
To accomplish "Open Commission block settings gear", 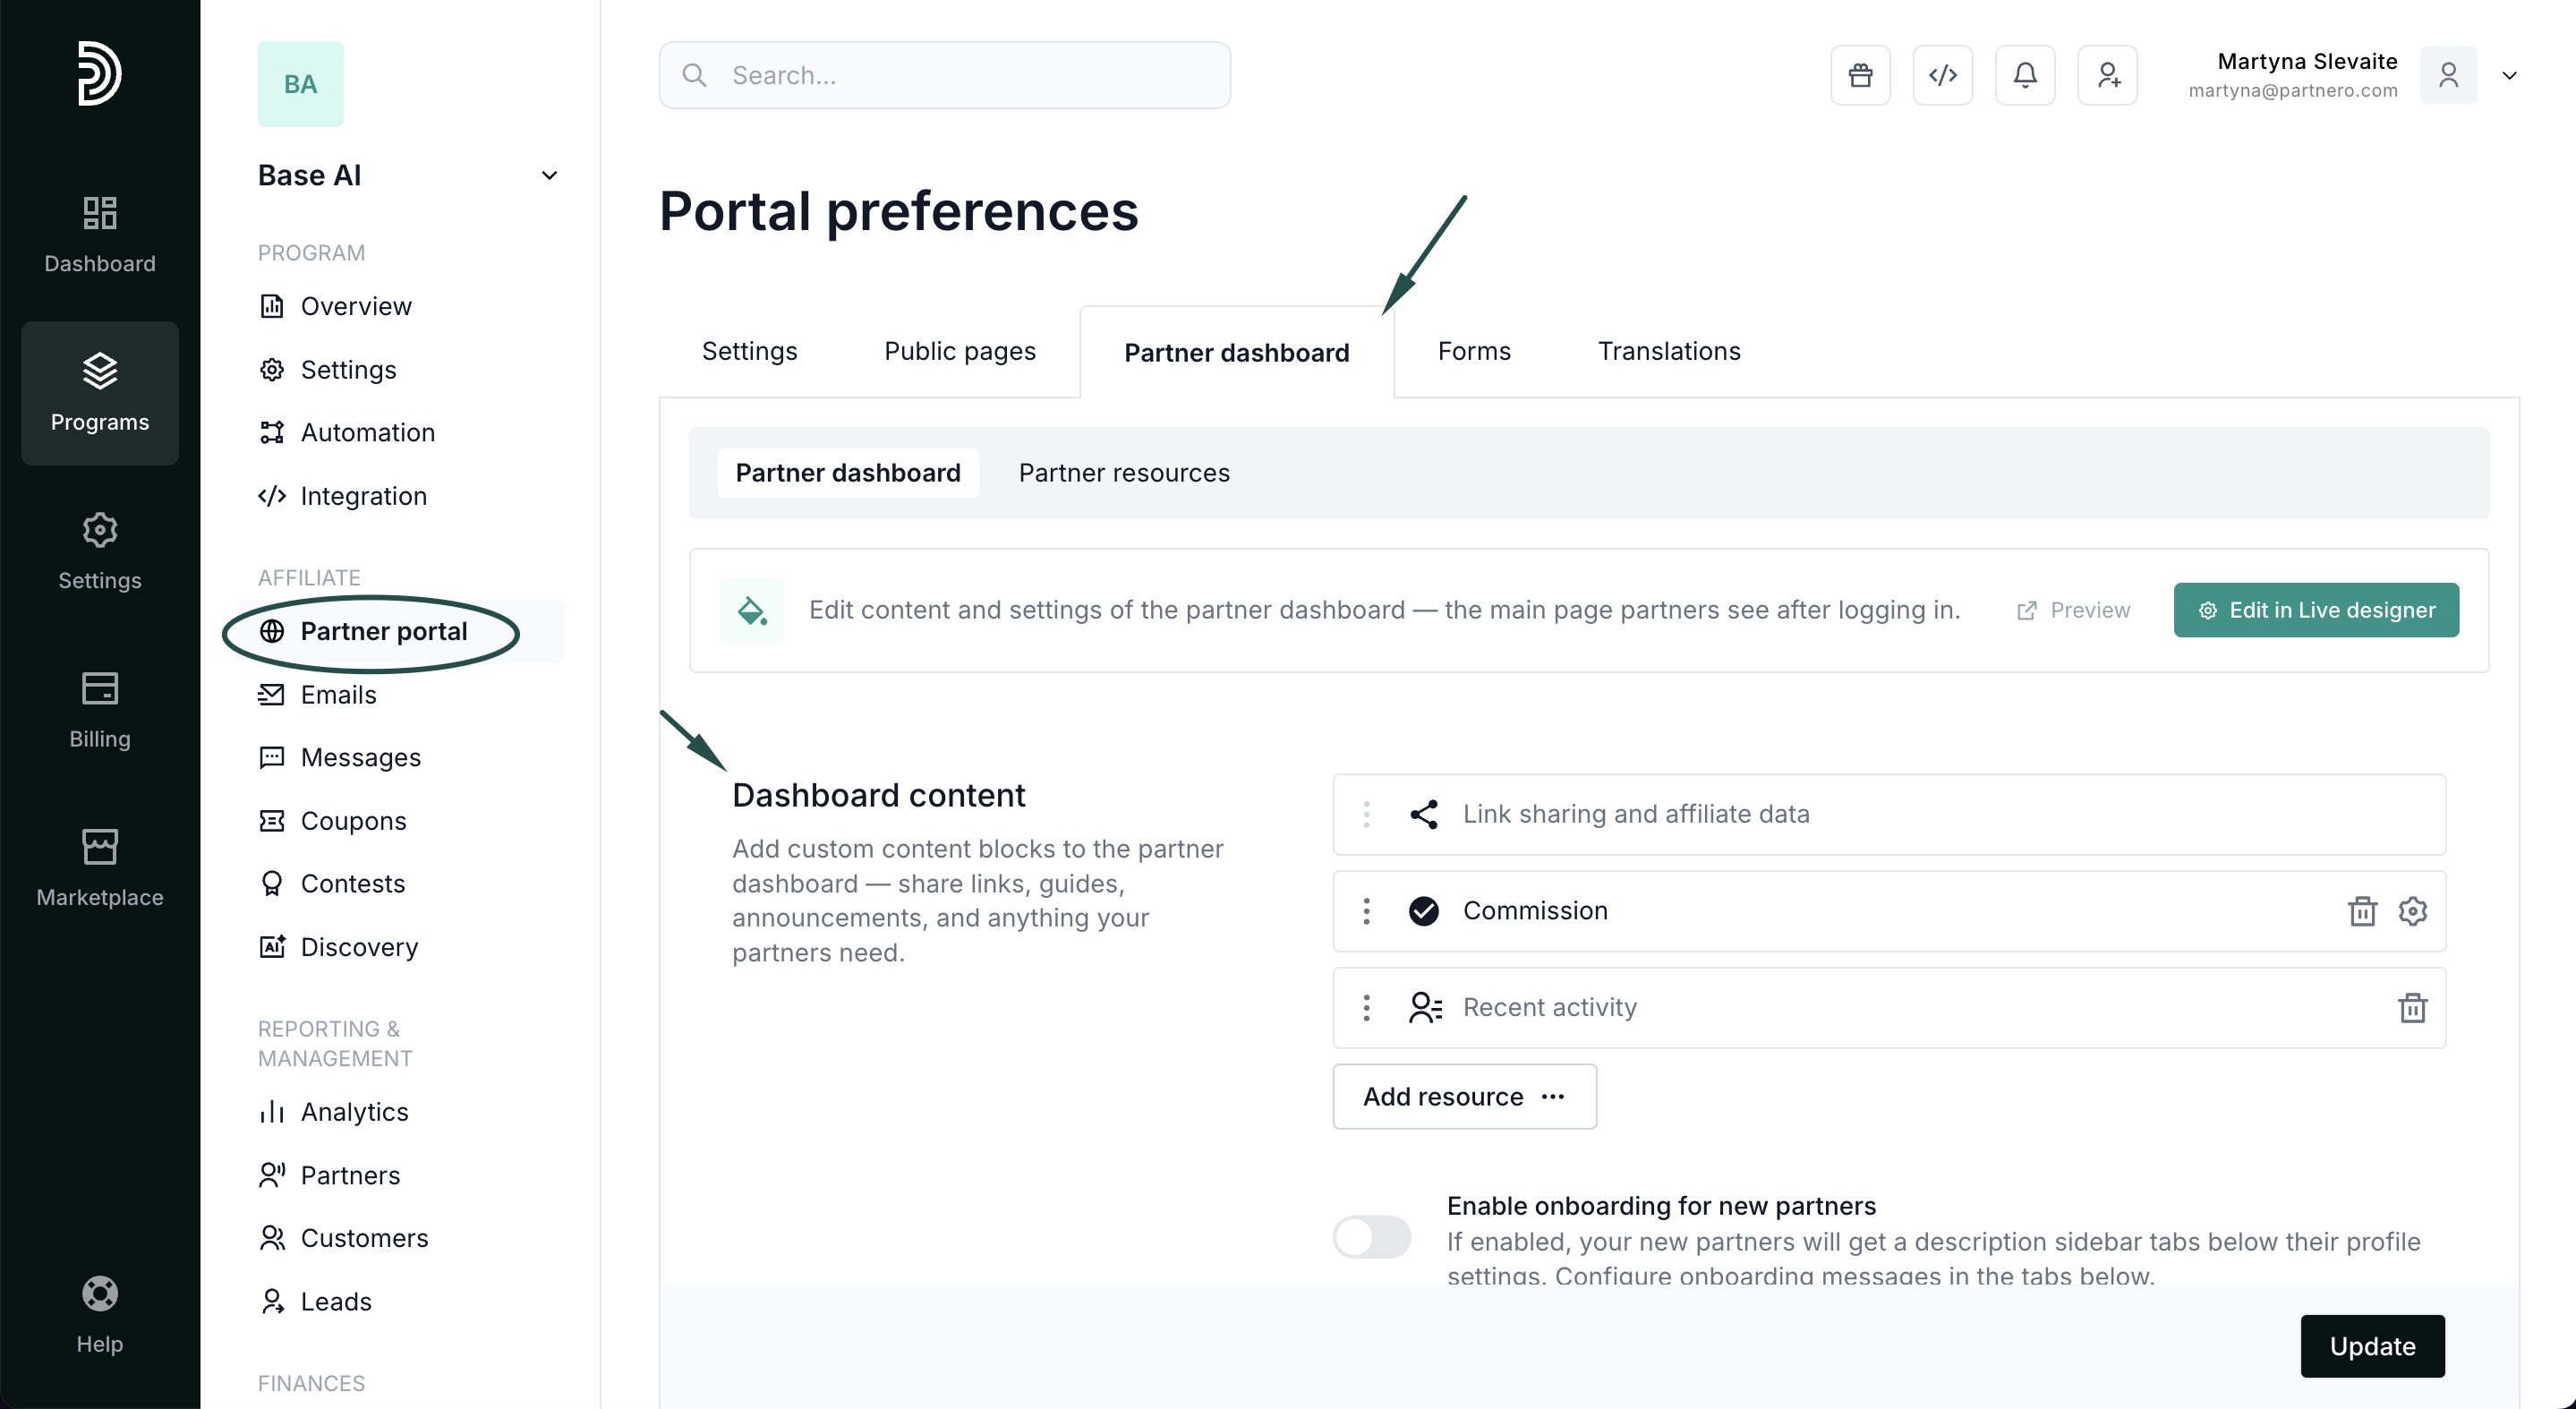I will [2412, 911].
